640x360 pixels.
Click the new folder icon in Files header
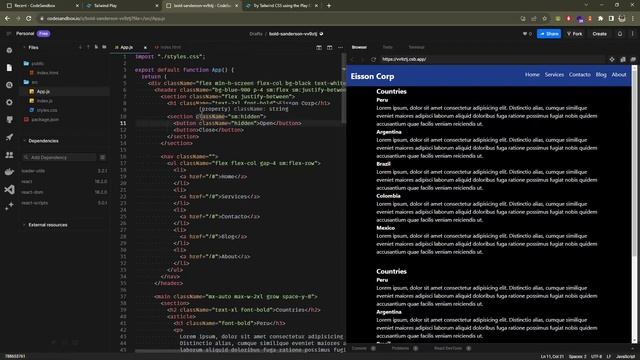click(104, 47)
